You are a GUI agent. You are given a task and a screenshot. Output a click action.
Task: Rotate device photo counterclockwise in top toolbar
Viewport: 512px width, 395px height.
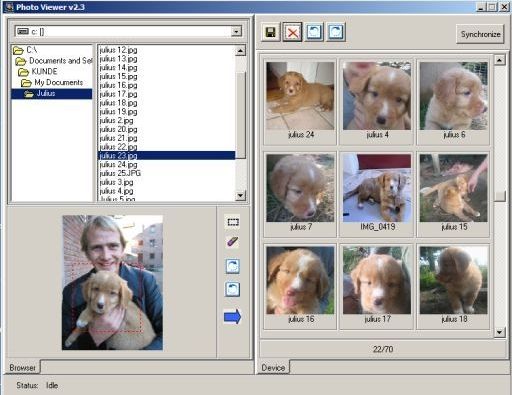click(x=314, y=32)
